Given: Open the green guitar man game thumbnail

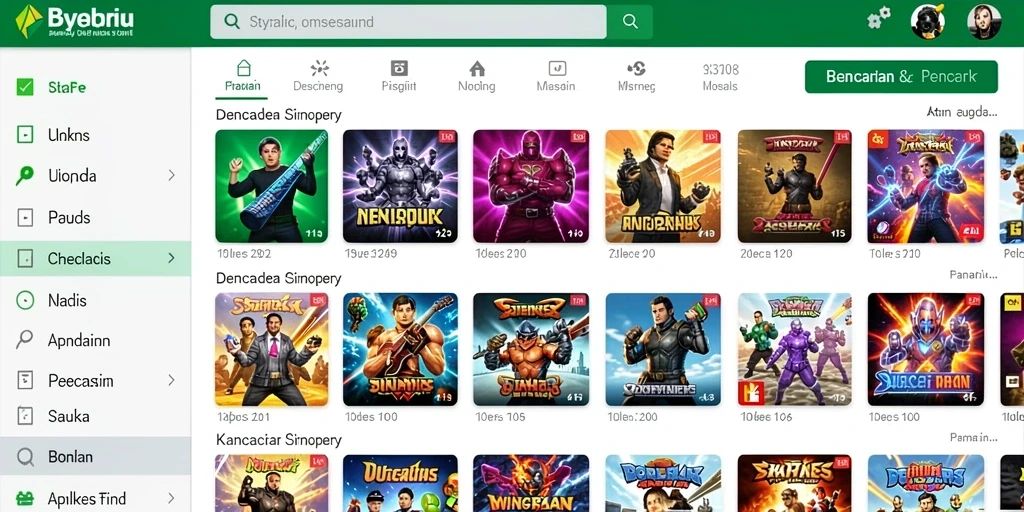Looking at the screenshot, I should click(272, 186).
